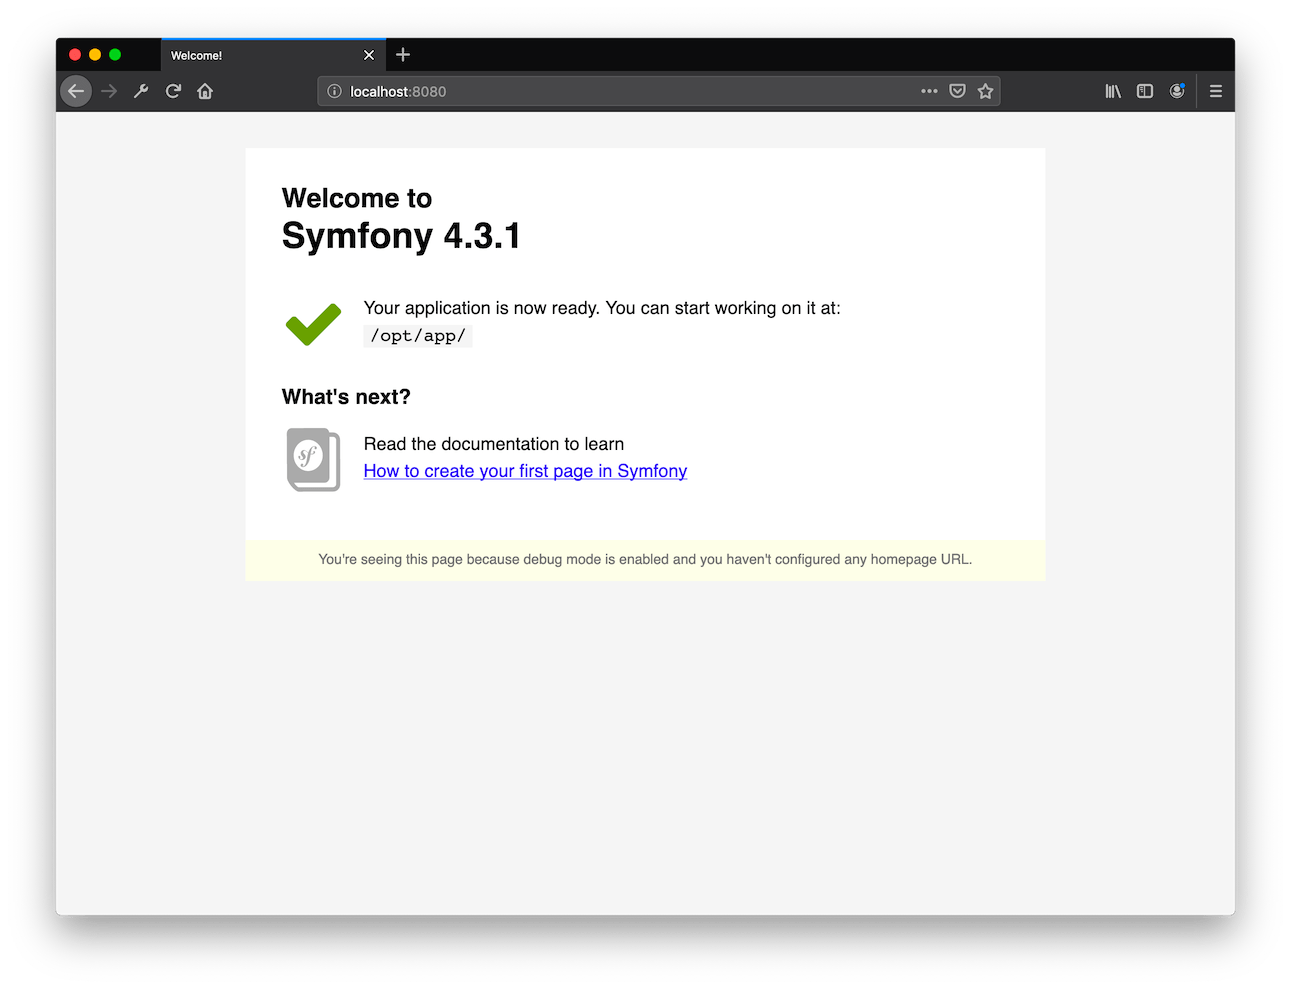The height and width of the screenshot is (989, 1291).
Task: Toggle the sidebar view
Action: point(1145,91)
